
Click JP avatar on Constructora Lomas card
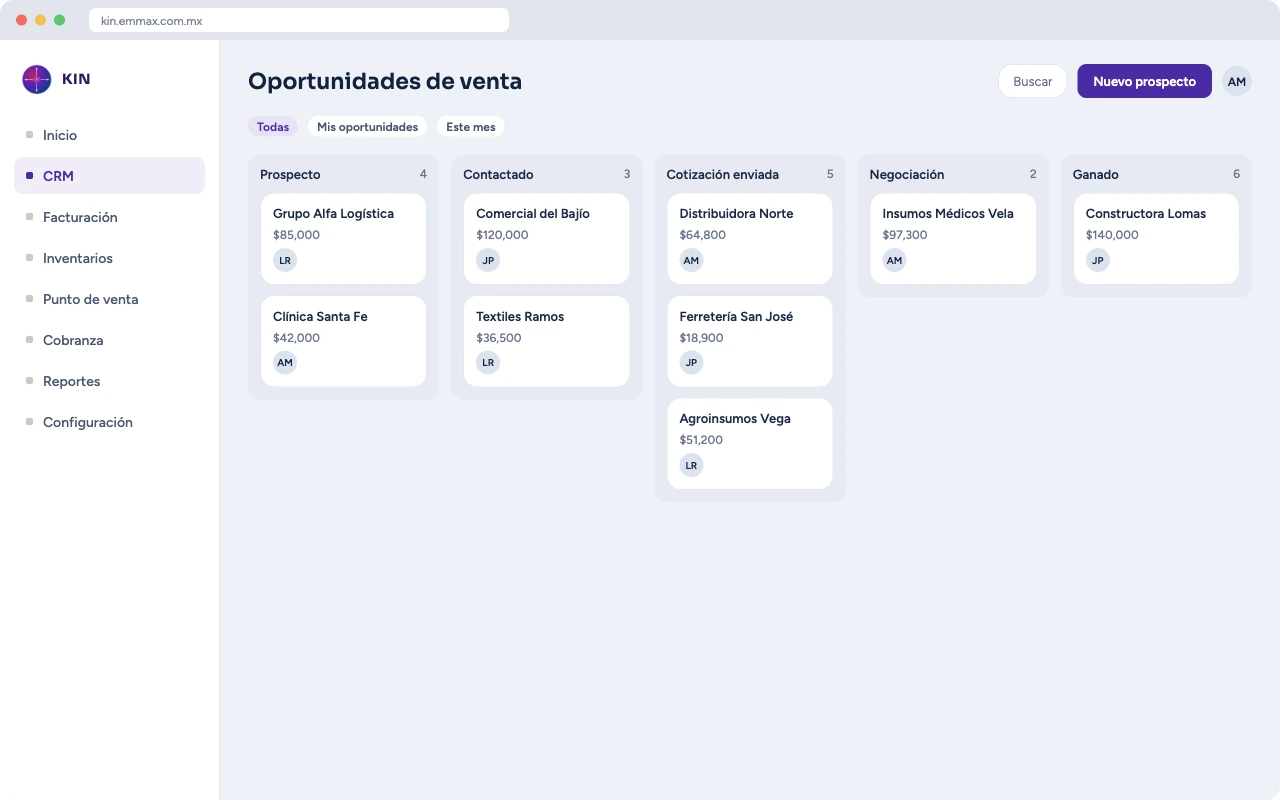tap(1097, 260)
